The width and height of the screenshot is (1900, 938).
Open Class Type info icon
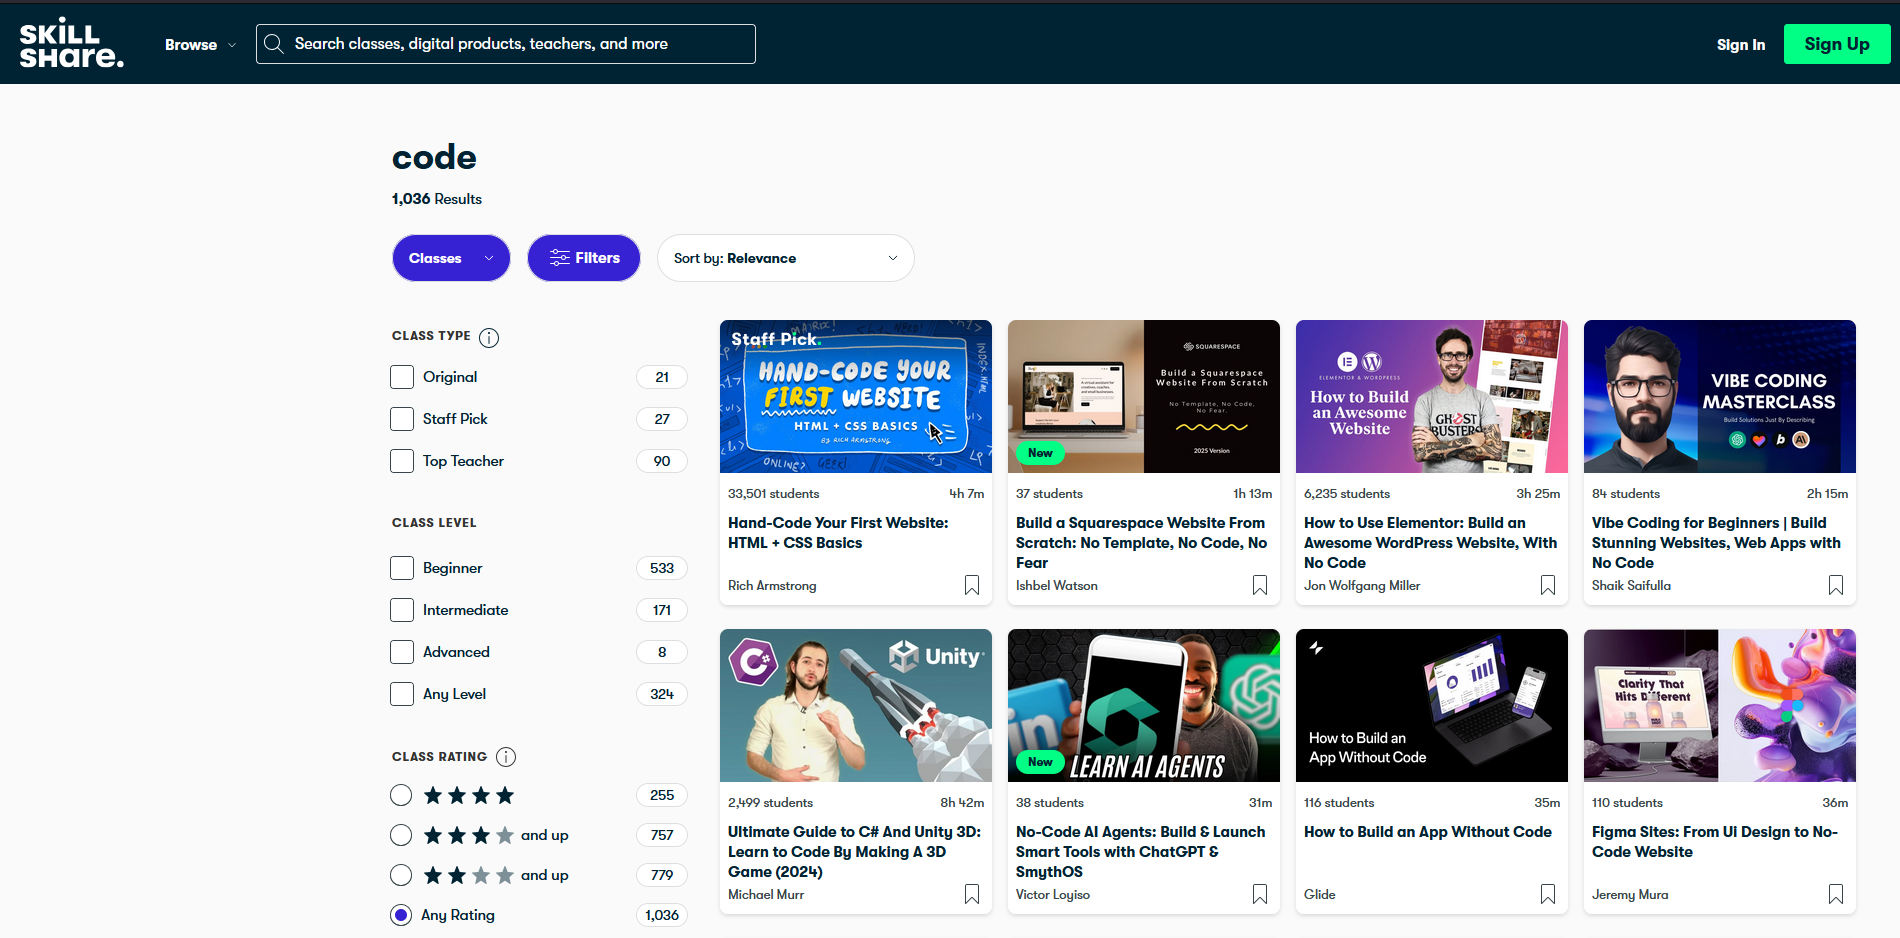coord(489,337)
